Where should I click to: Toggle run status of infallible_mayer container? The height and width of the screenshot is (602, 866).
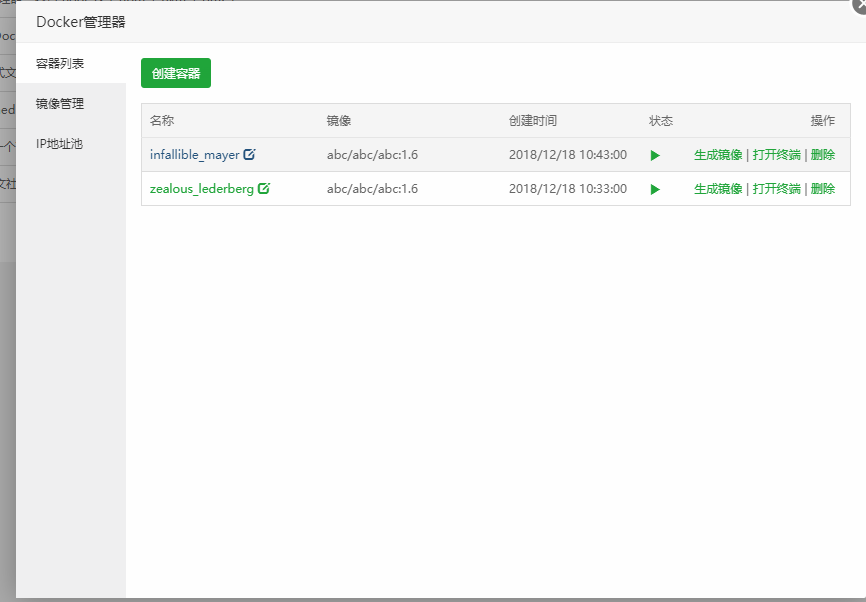point(655,155)
